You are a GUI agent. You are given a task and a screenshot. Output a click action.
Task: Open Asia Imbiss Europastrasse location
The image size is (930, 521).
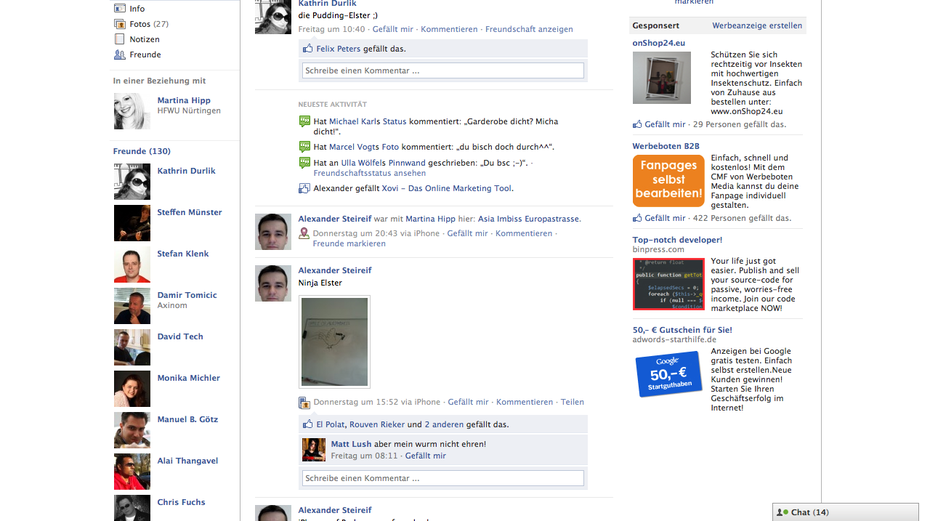pos(529,219)
